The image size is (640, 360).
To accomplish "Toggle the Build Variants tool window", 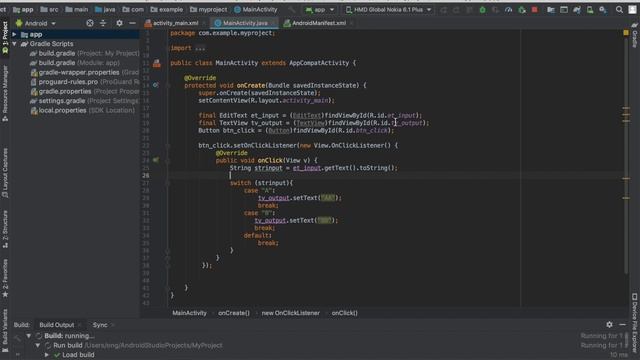I will coord(5,331).
